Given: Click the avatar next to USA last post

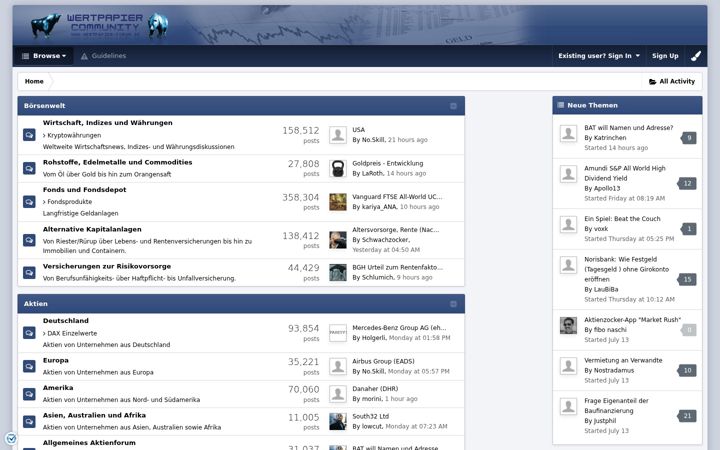Looking at the screenshot, I should [338, 135].
